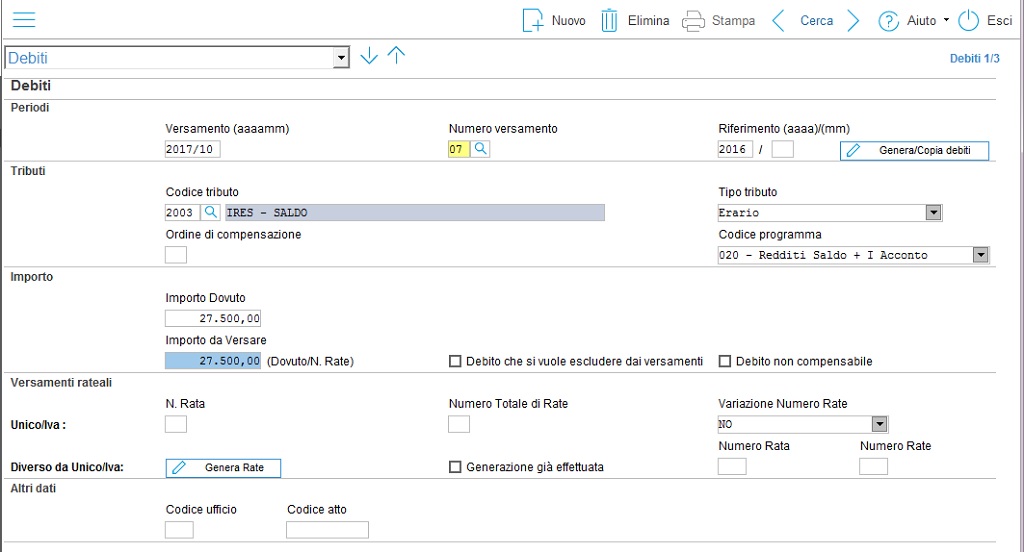Expand the Debiti section dropdown

341,58
